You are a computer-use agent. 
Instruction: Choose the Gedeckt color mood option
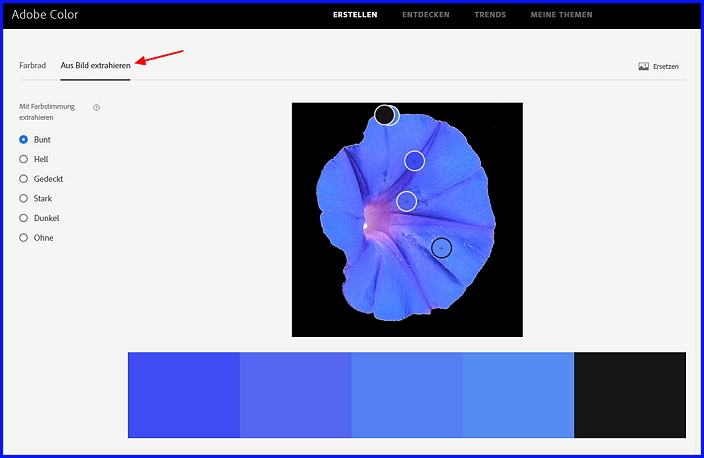[24, 179]
